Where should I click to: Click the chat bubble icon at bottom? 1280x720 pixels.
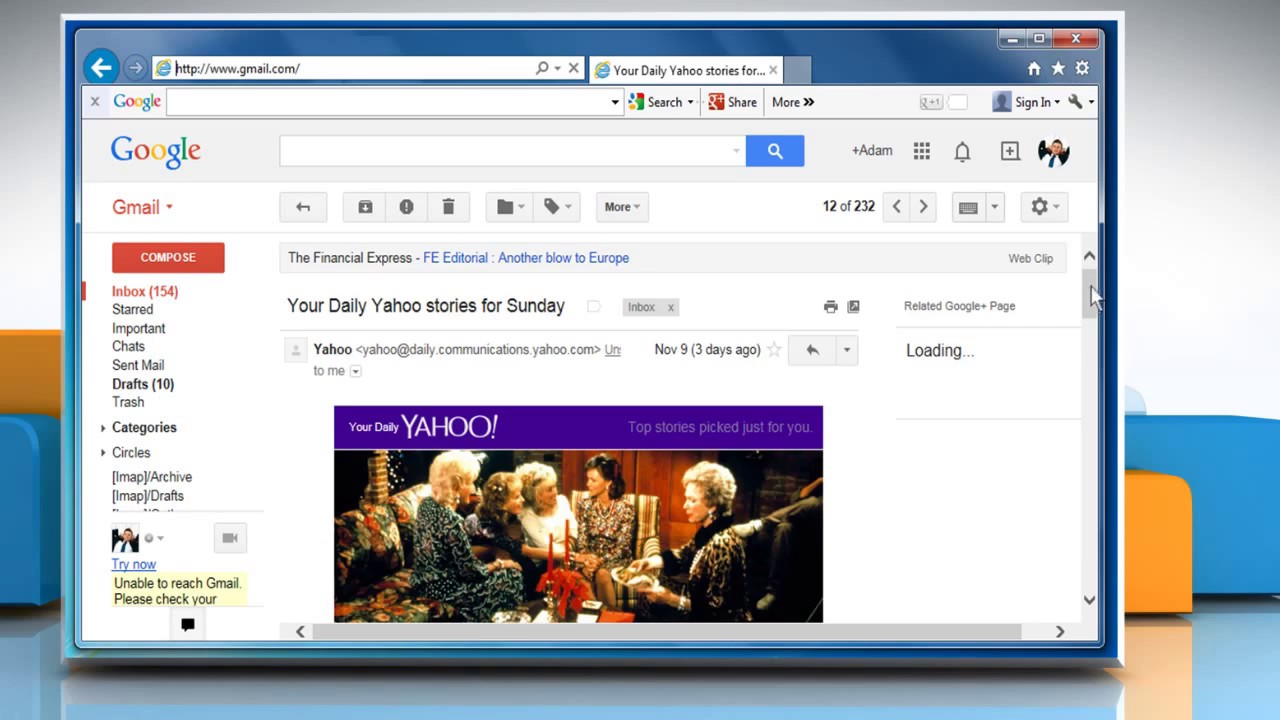pos(187,625)
